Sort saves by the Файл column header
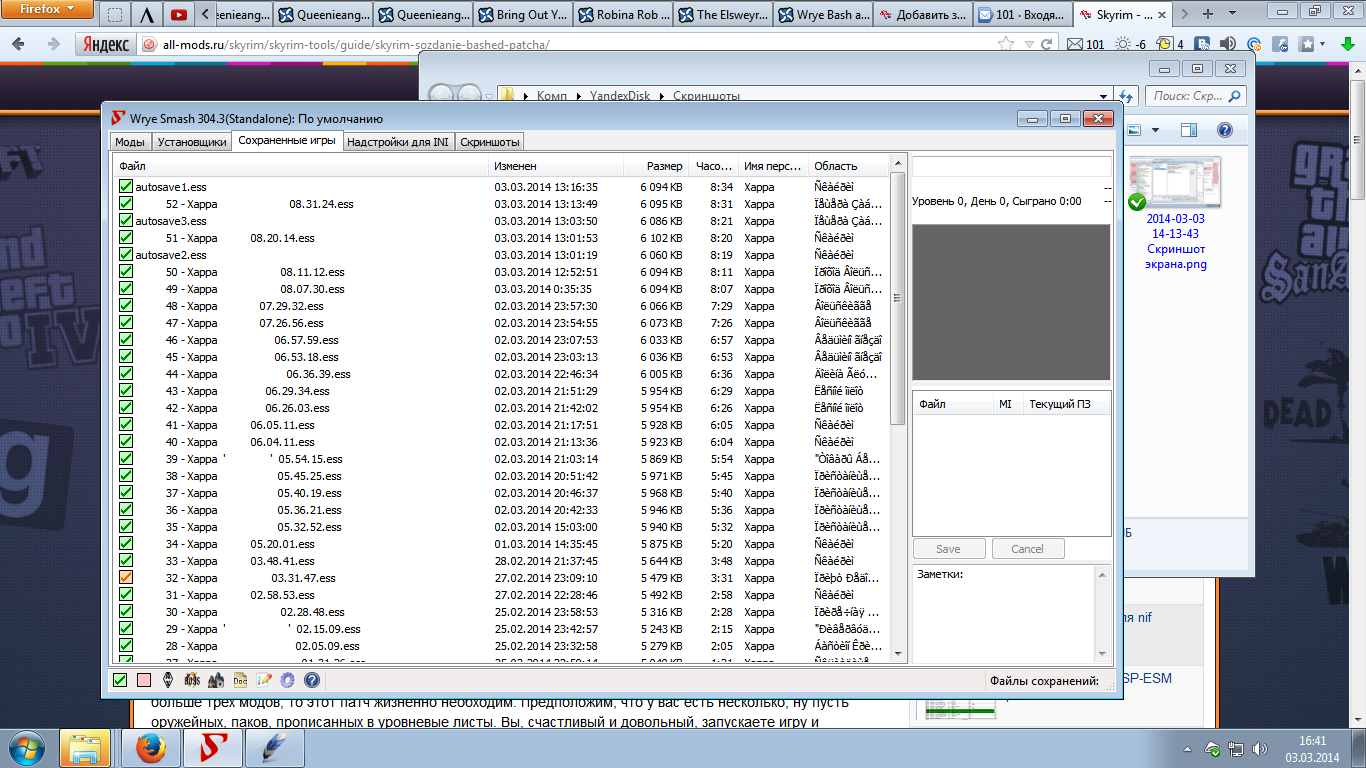1366x768 pixels. (302, 166)
